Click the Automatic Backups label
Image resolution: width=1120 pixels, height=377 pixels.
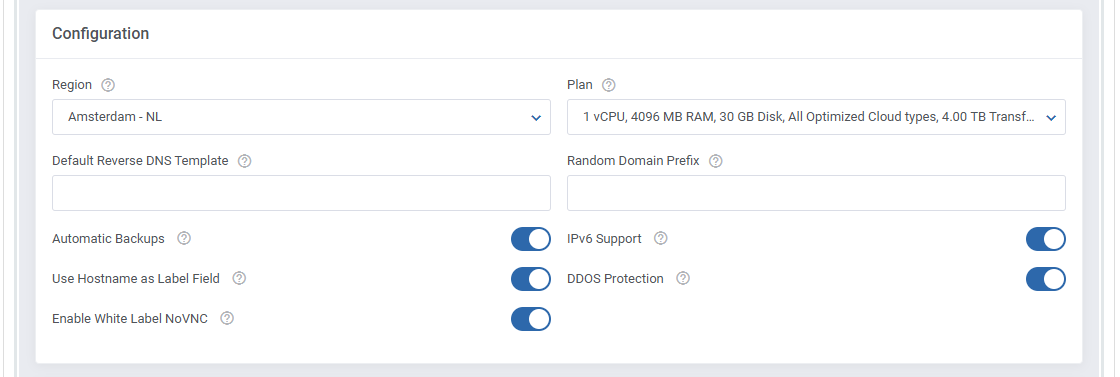(x=109, y=238)
